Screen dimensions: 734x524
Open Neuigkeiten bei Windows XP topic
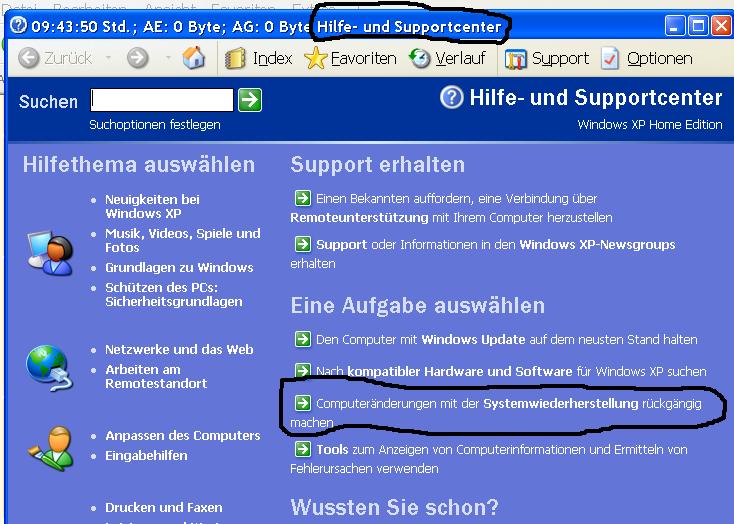click(152, 206)
